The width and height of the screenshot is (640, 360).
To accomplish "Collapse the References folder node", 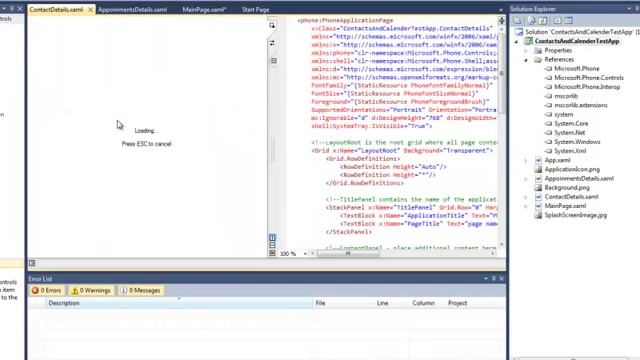I will point(526,60).
